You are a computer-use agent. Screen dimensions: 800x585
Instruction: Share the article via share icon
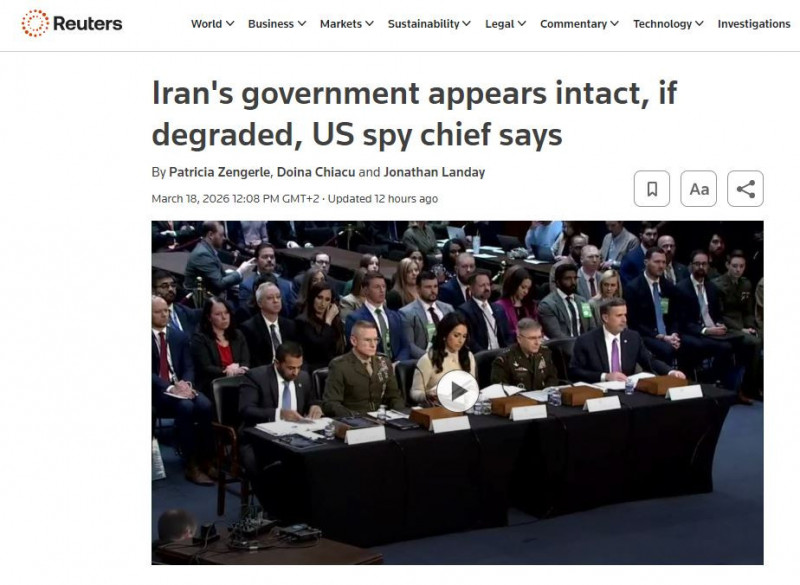tap(745, 189)
